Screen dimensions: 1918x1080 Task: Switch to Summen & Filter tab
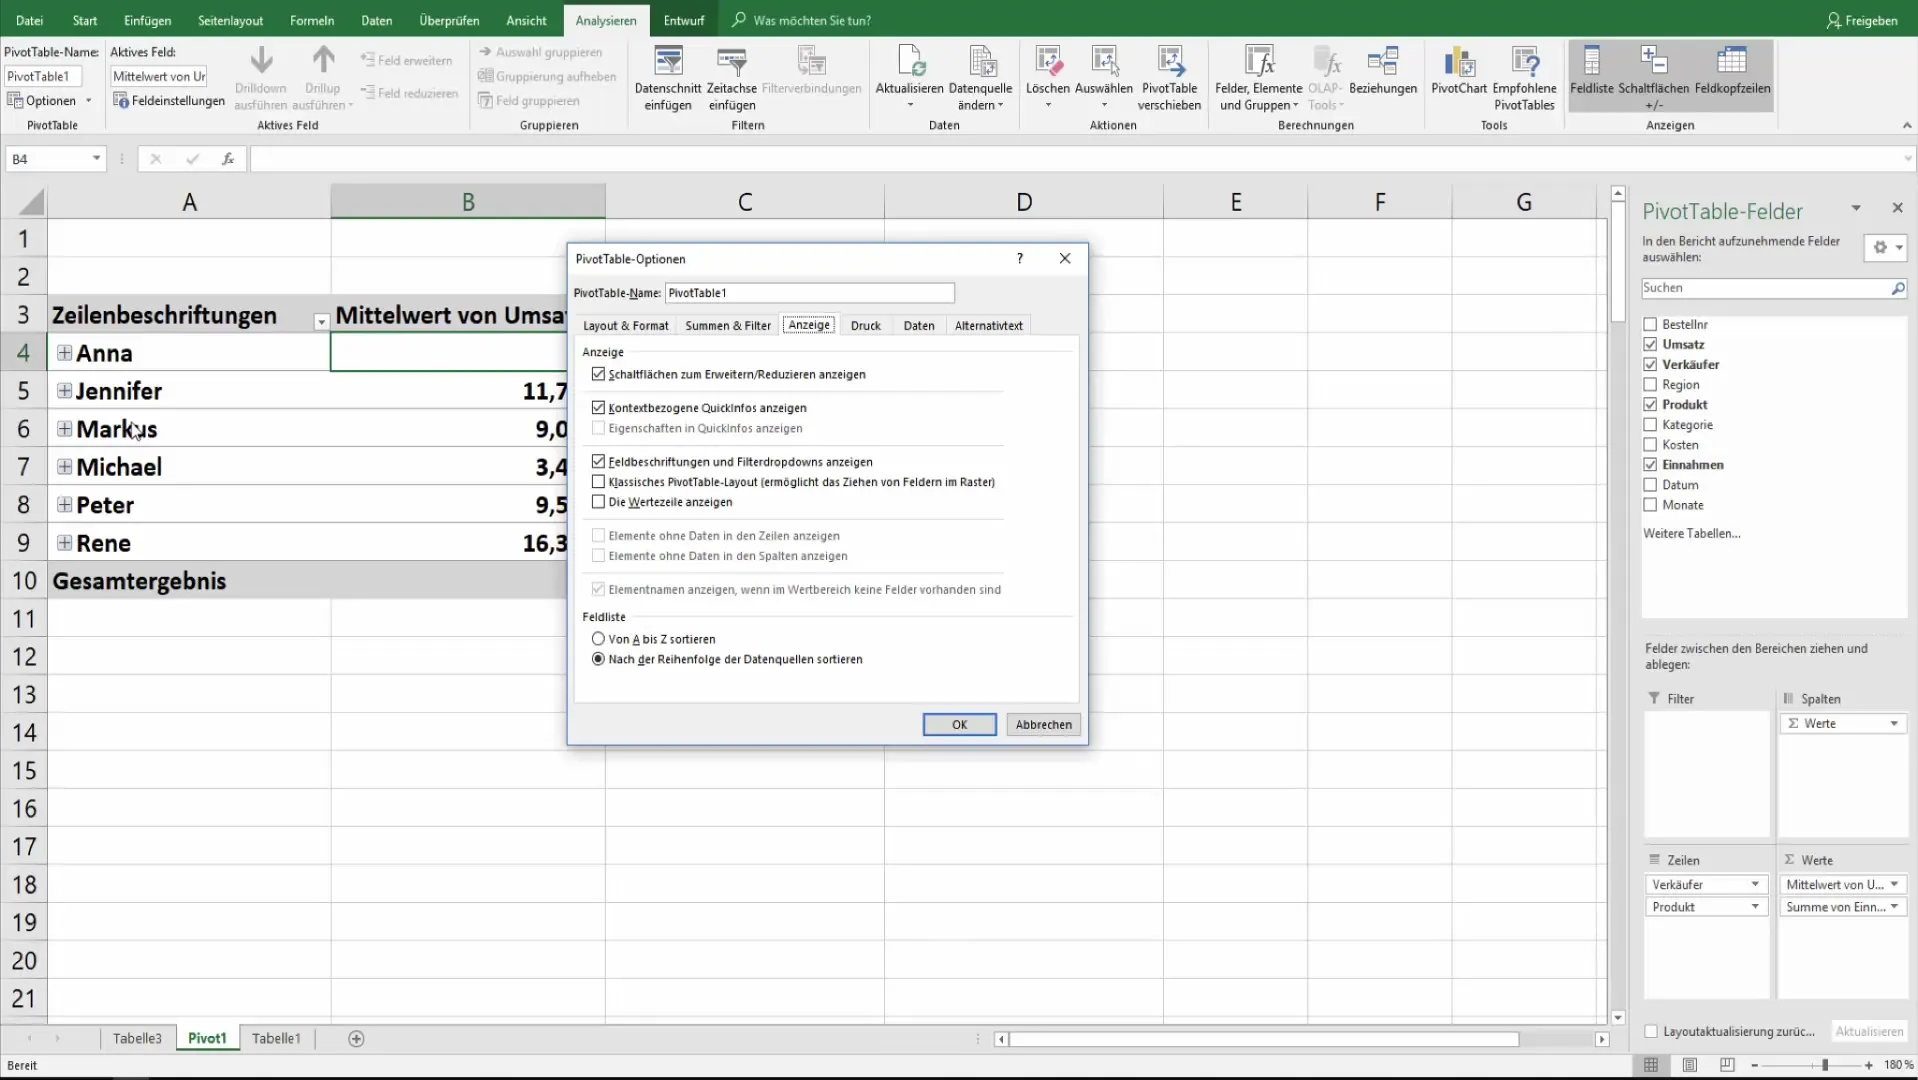coord(728,326)
